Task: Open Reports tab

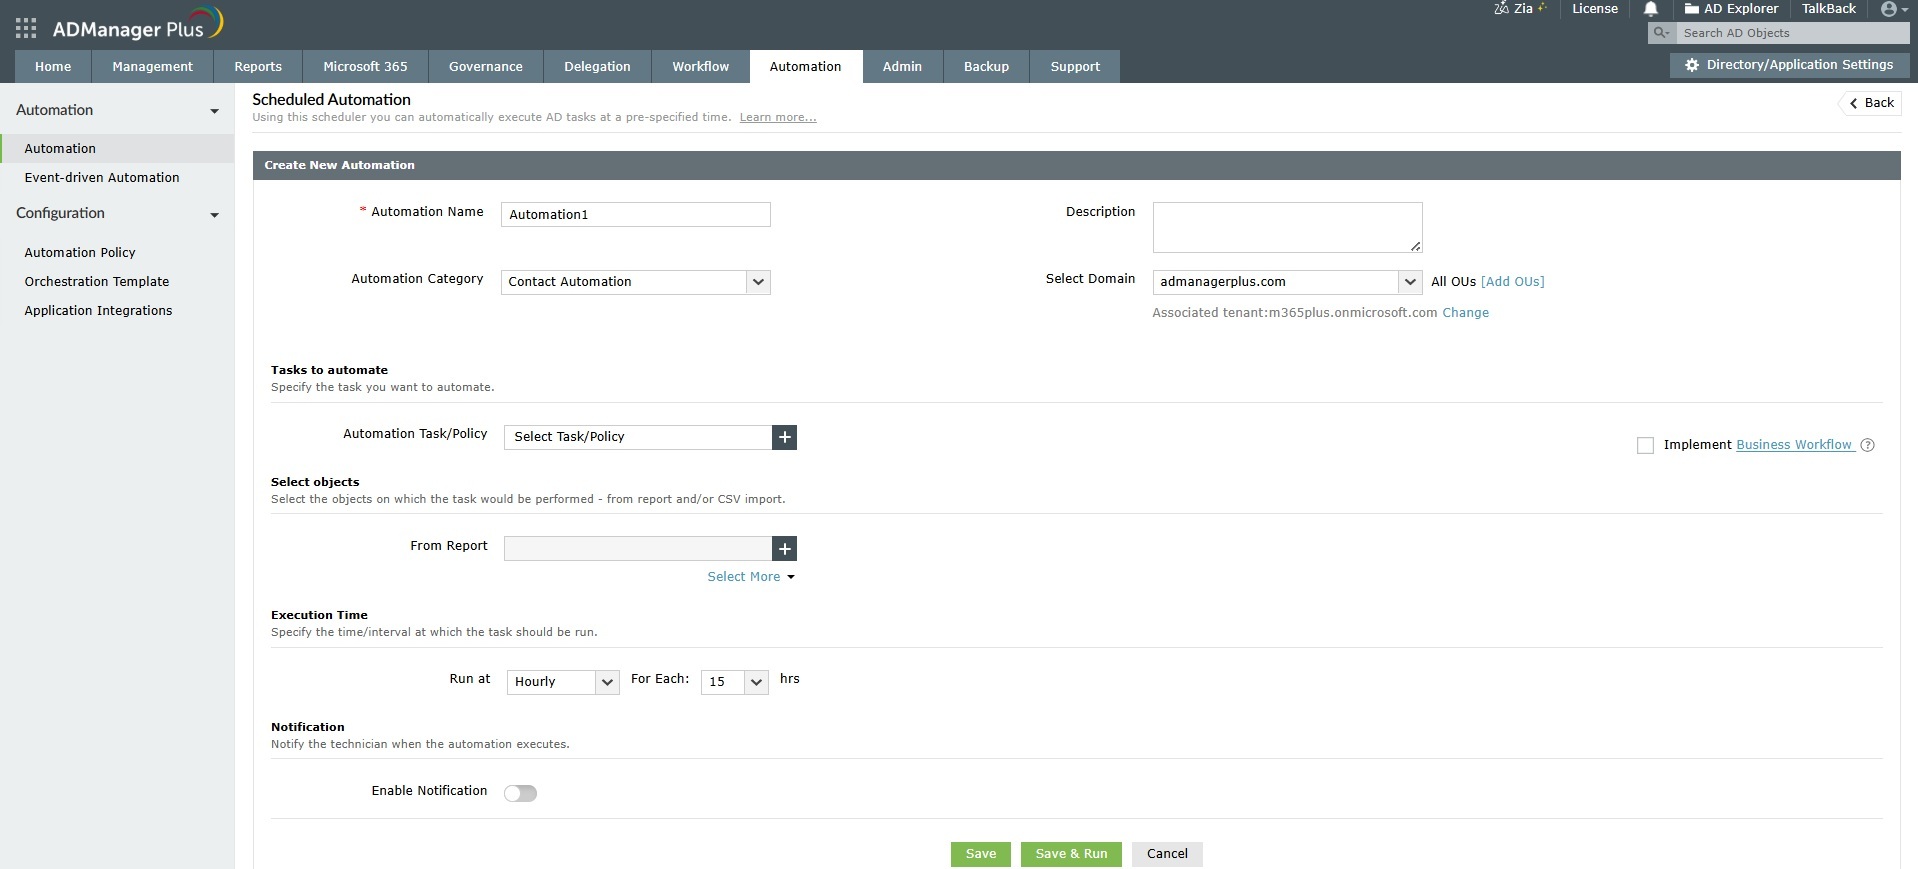Action: [x=258, y=67]
